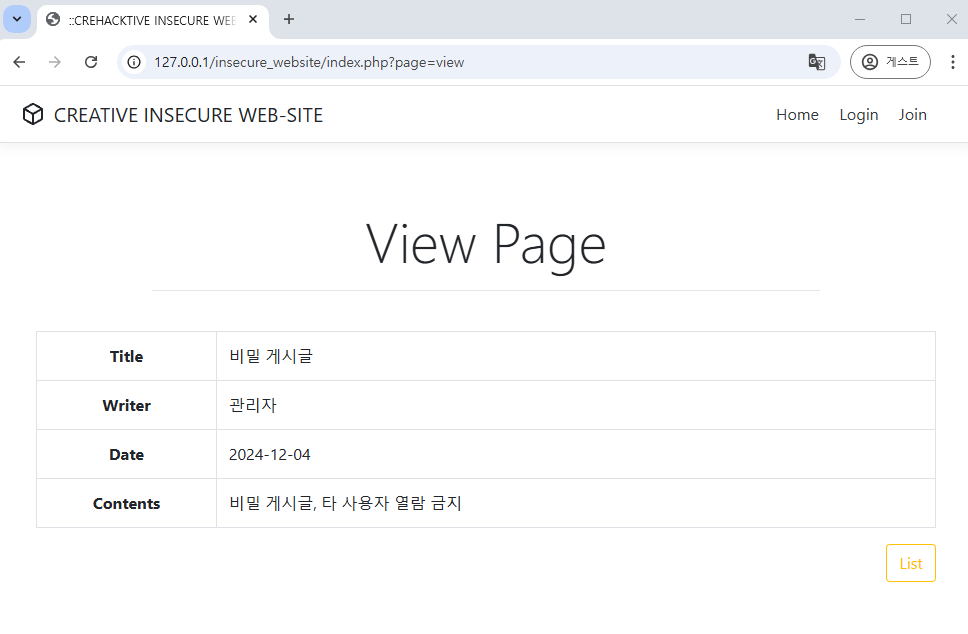Click the Title header cell
Viewport: 968px width, 634px height.
point(127,356)
